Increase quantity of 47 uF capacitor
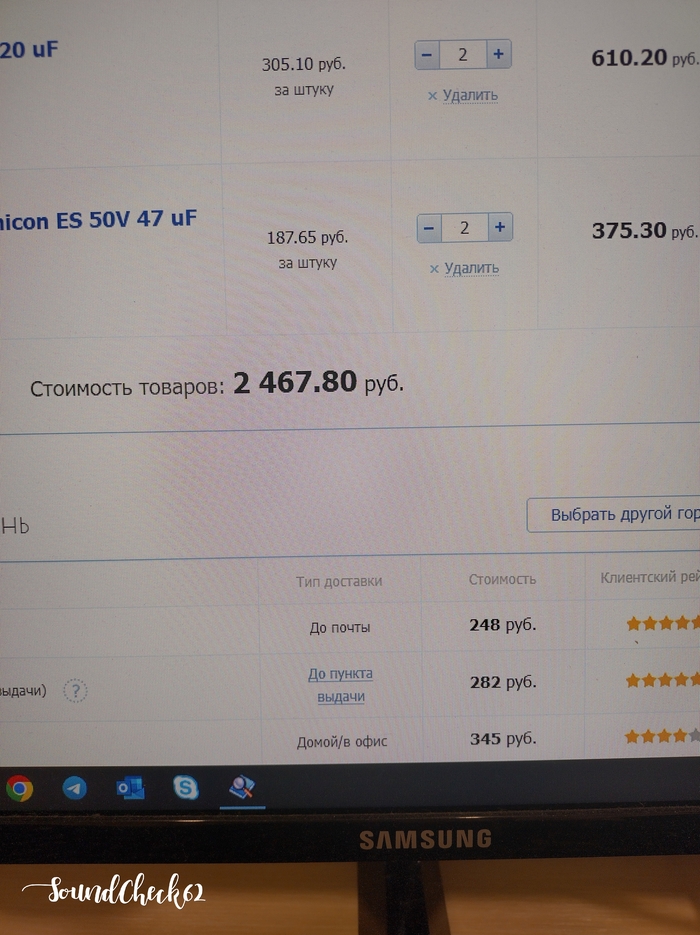Screen dimensions: 700x935 [x=500, y=227]
